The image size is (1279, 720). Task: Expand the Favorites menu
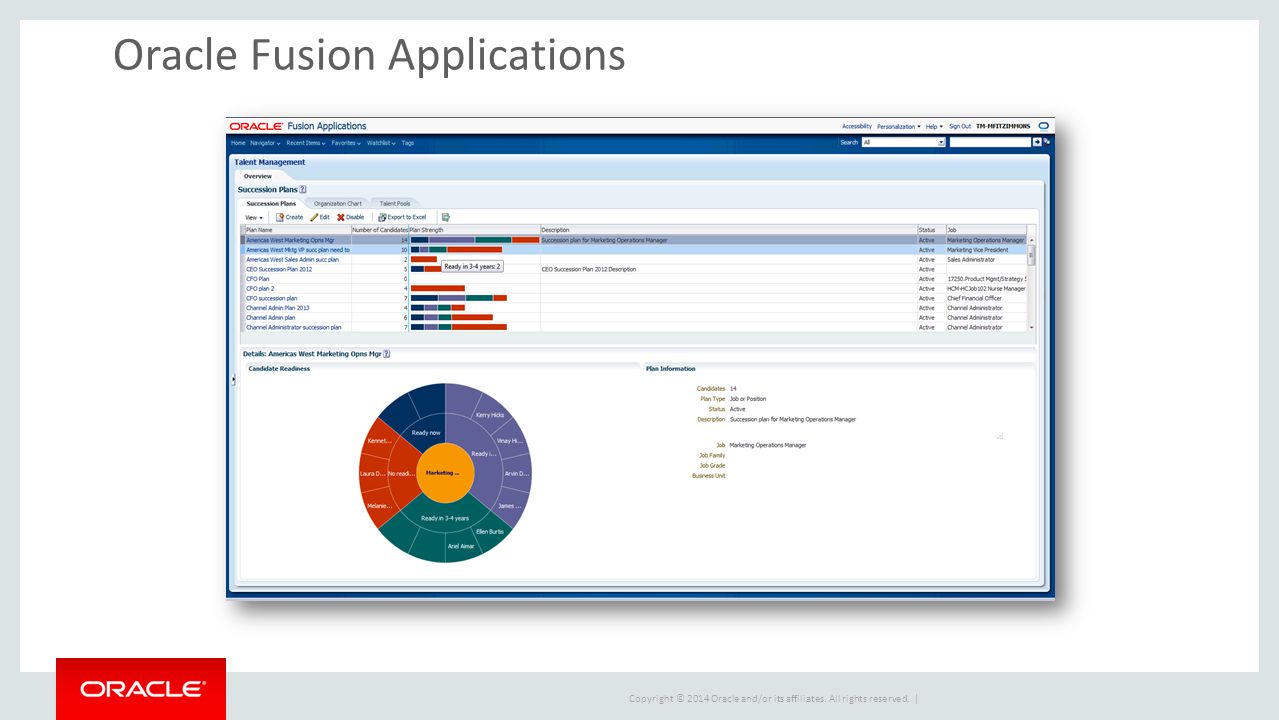[346, 143]
